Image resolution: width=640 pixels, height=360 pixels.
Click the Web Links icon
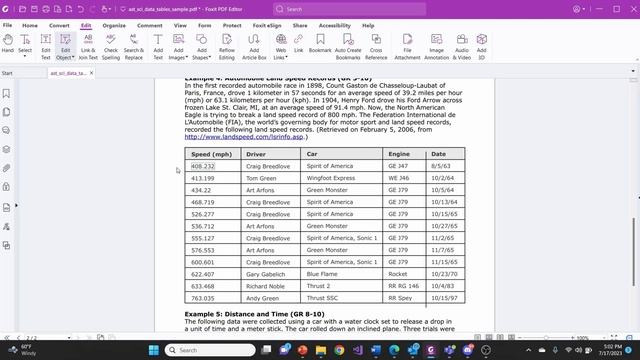pyautogui.click(x=281, y=40)
